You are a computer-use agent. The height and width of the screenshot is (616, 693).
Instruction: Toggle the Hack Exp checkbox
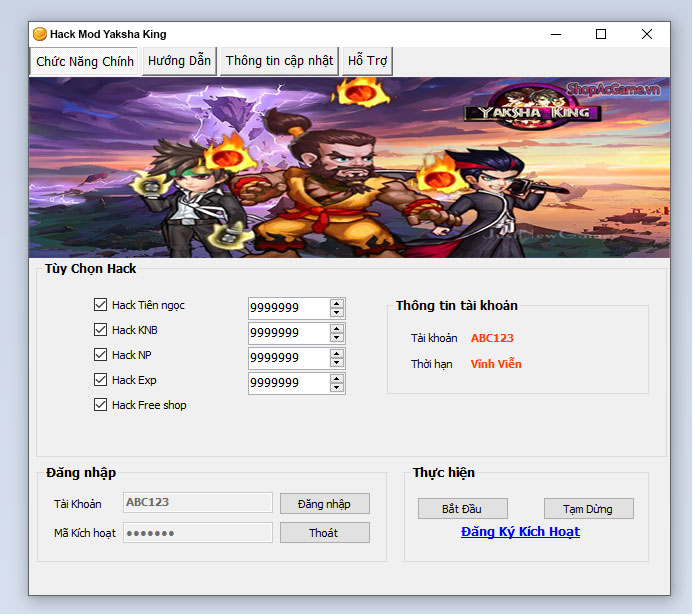pos(100,380)
